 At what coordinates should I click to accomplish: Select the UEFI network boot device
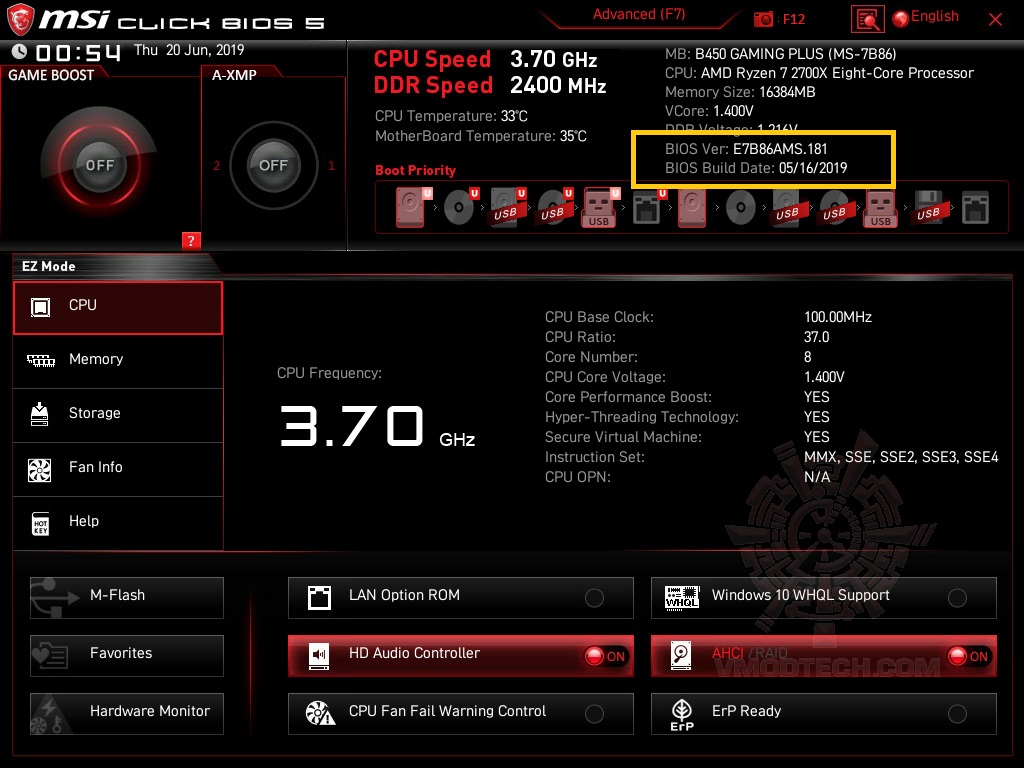pos(648,208)
